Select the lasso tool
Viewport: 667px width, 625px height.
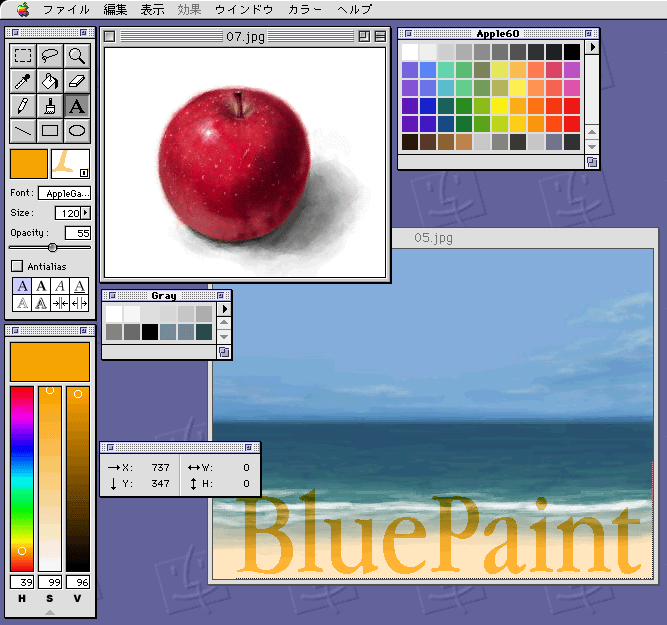coord(50,56)
